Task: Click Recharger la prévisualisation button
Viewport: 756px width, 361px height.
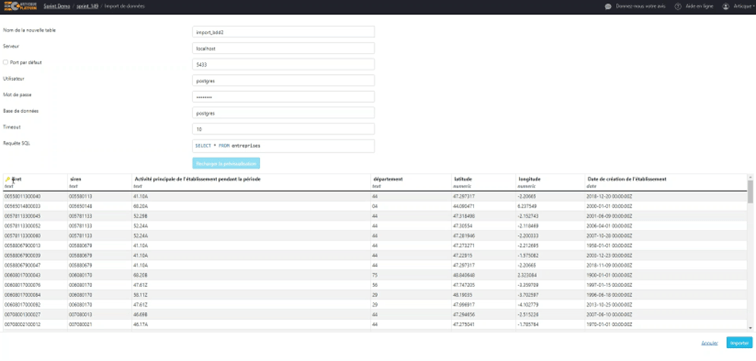Action: coord(226,163)
